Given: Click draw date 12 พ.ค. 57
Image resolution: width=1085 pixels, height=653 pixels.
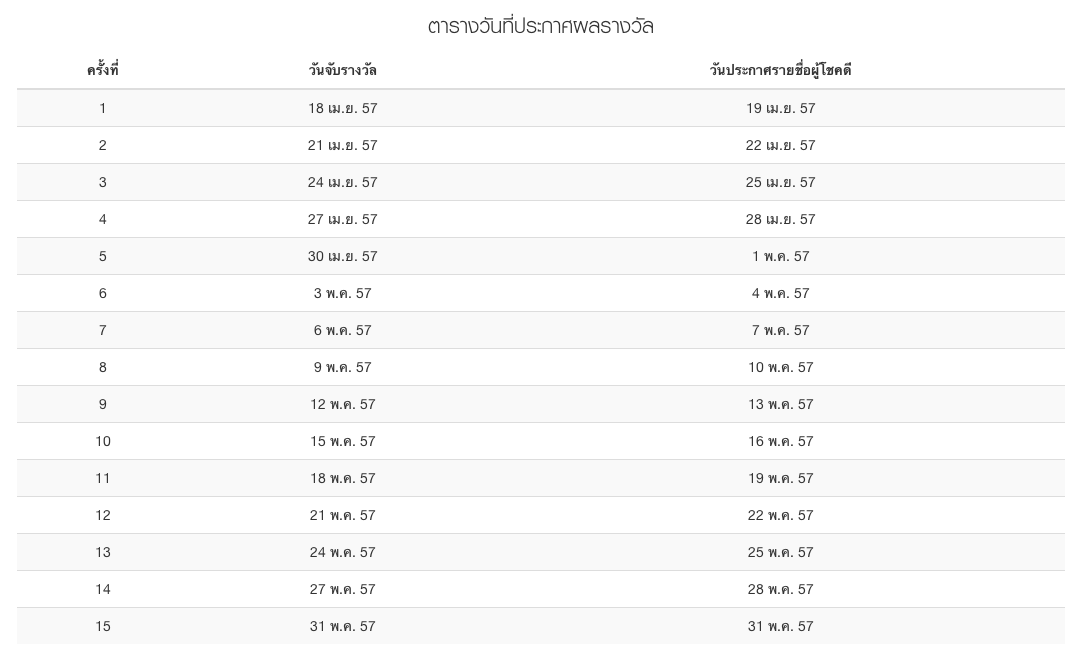Looking at the screenshot, I should (x=343, y=404).
